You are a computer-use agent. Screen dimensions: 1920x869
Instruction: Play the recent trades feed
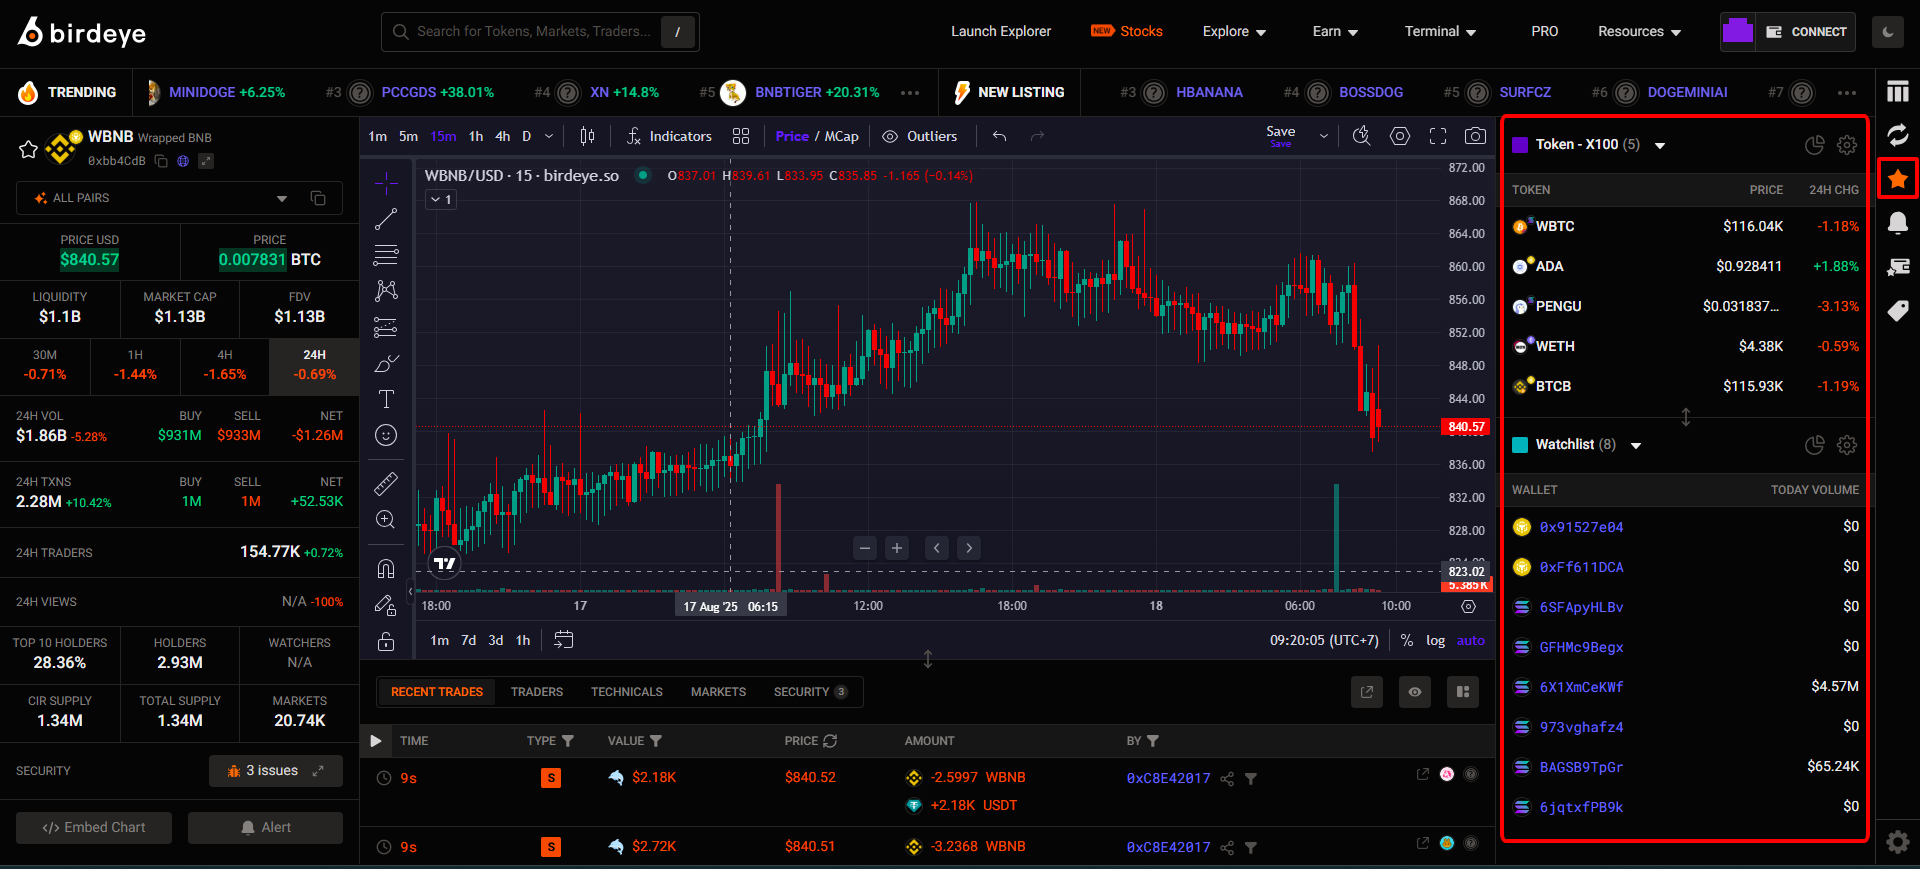pyautogui.click(x=376, y=741)
